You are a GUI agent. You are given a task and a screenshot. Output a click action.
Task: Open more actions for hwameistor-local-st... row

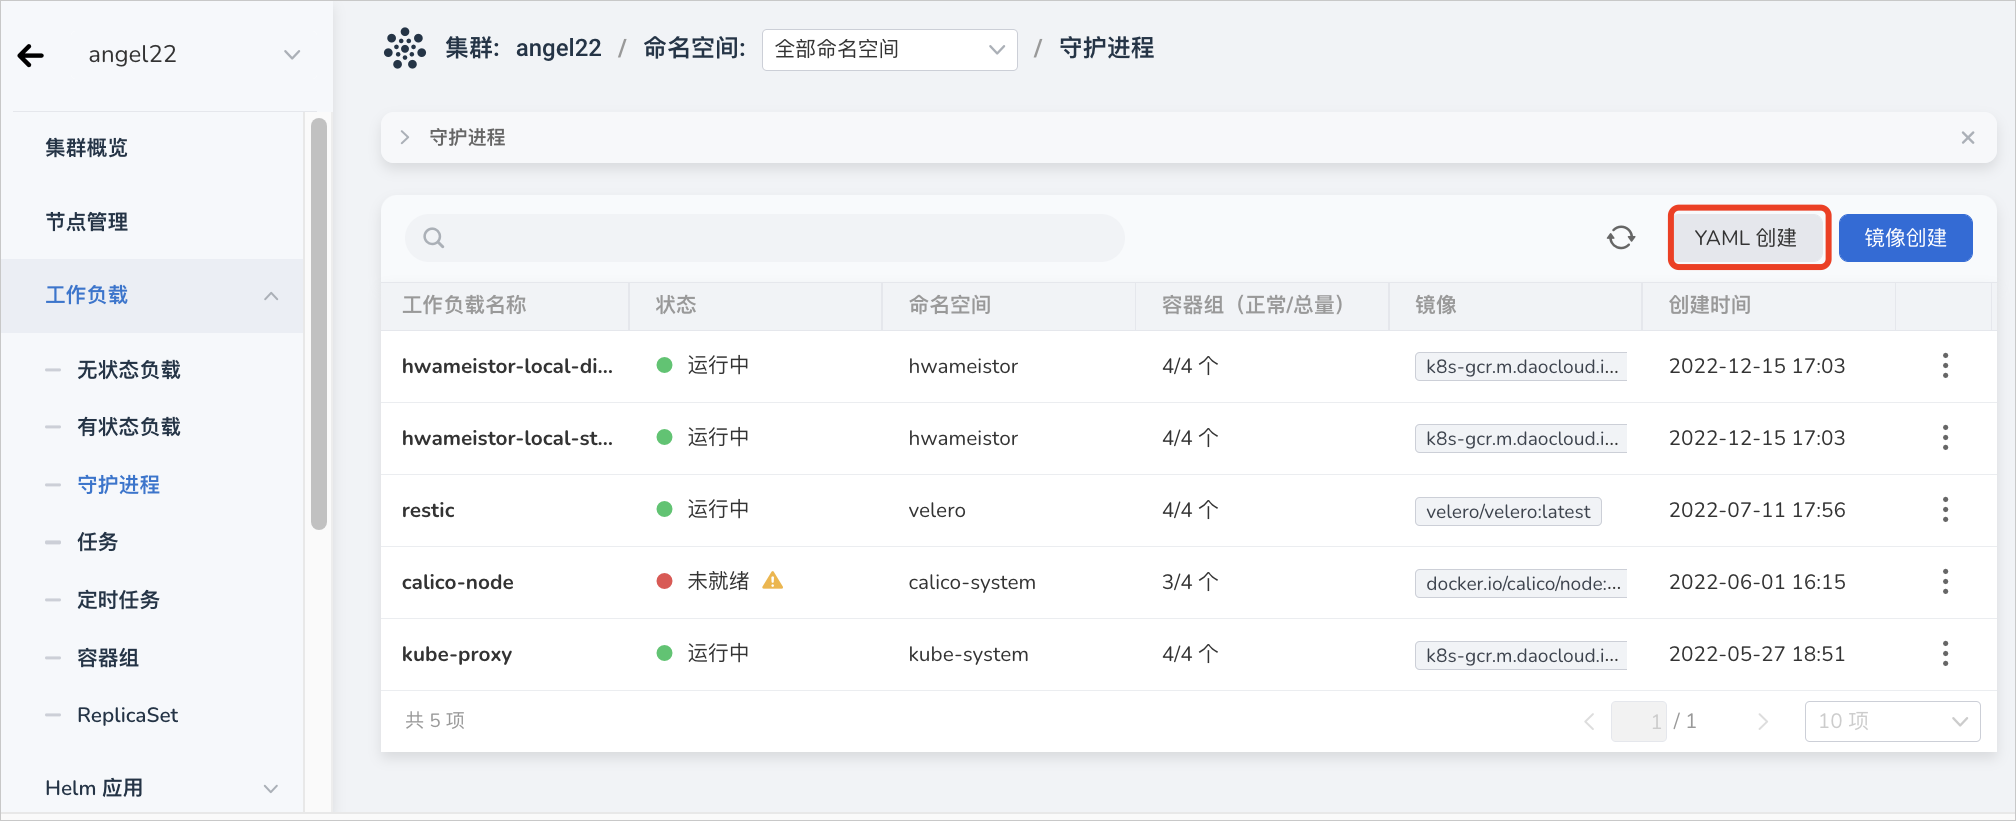click(1945, 438)
